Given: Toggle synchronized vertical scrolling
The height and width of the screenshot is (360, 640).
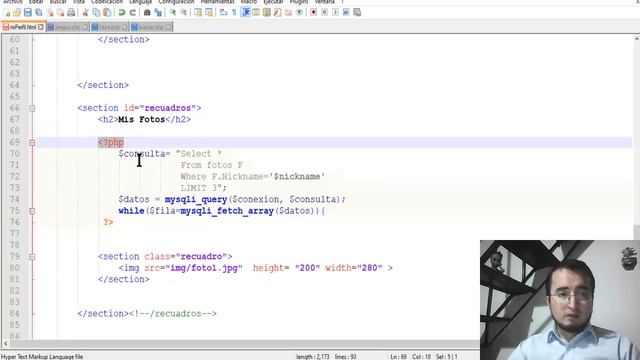Looking at the screenshot, I should [x=198, y=12].
